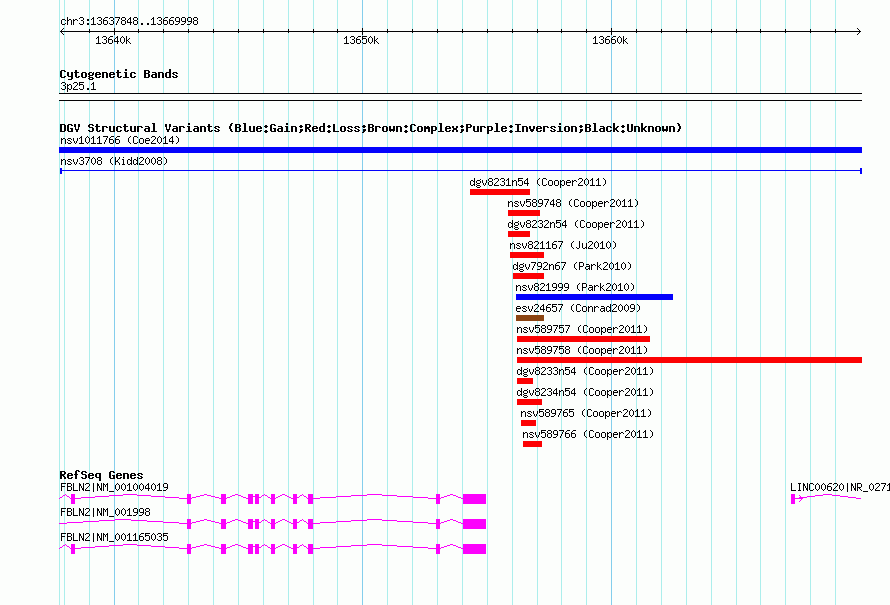Click the 13640k ruler tick label
Screen dimensions: 890x605
coord(113,40)
